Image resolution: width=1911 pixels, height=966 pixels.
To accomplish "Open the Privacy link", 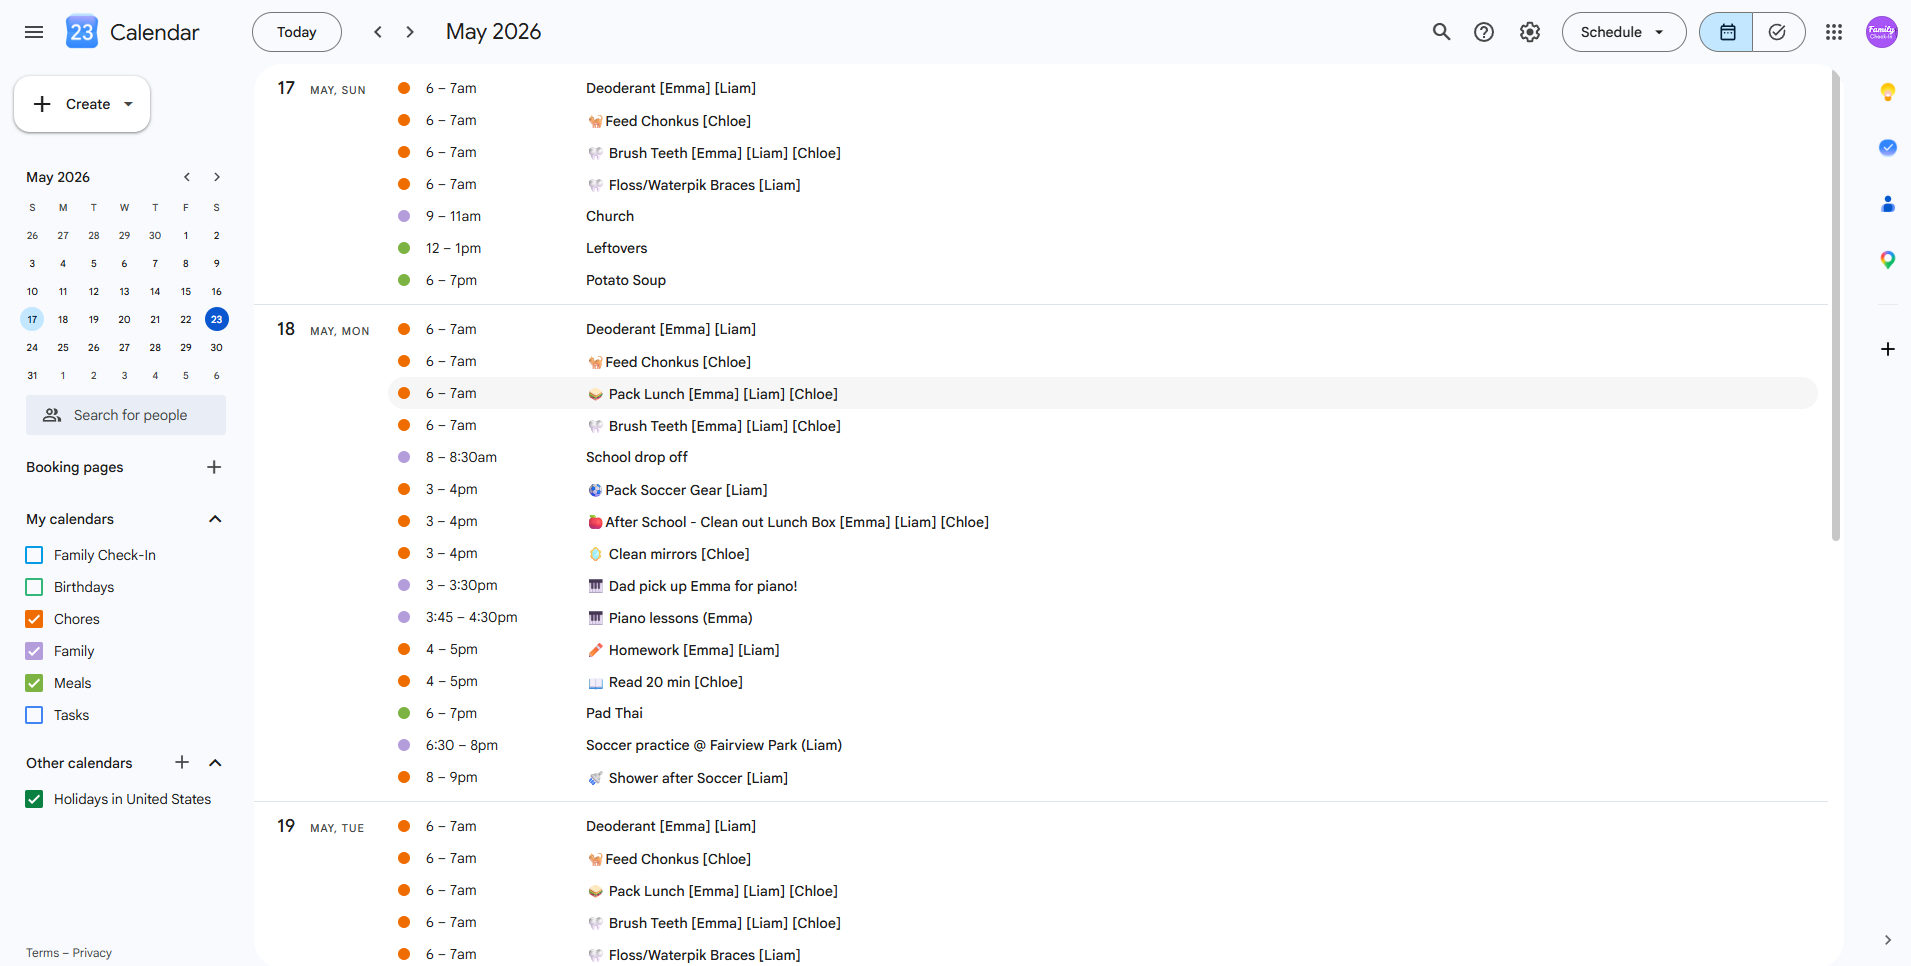I will (92, 953).
